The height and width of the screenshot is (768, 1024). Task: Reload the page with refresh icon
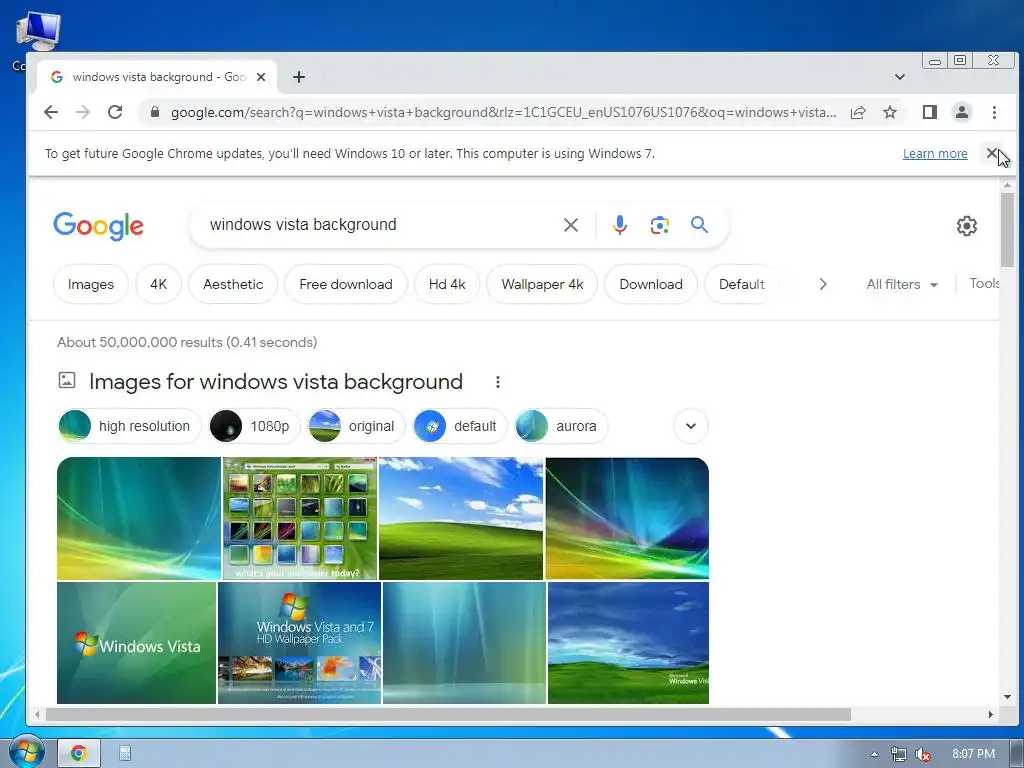(x=115, y=112)
